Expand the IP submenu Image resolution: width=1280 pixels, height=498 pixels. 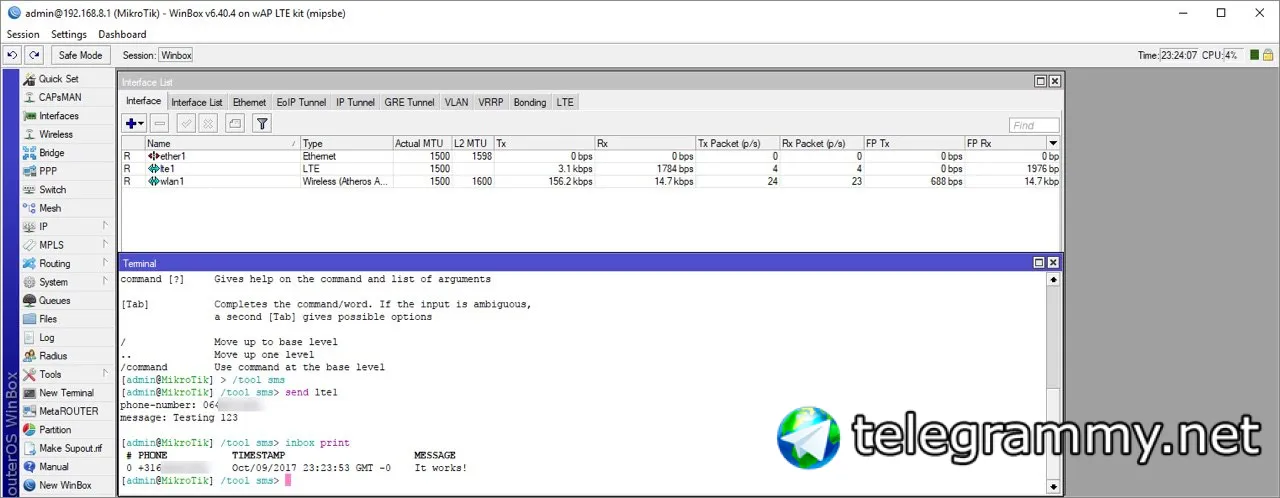67,227
